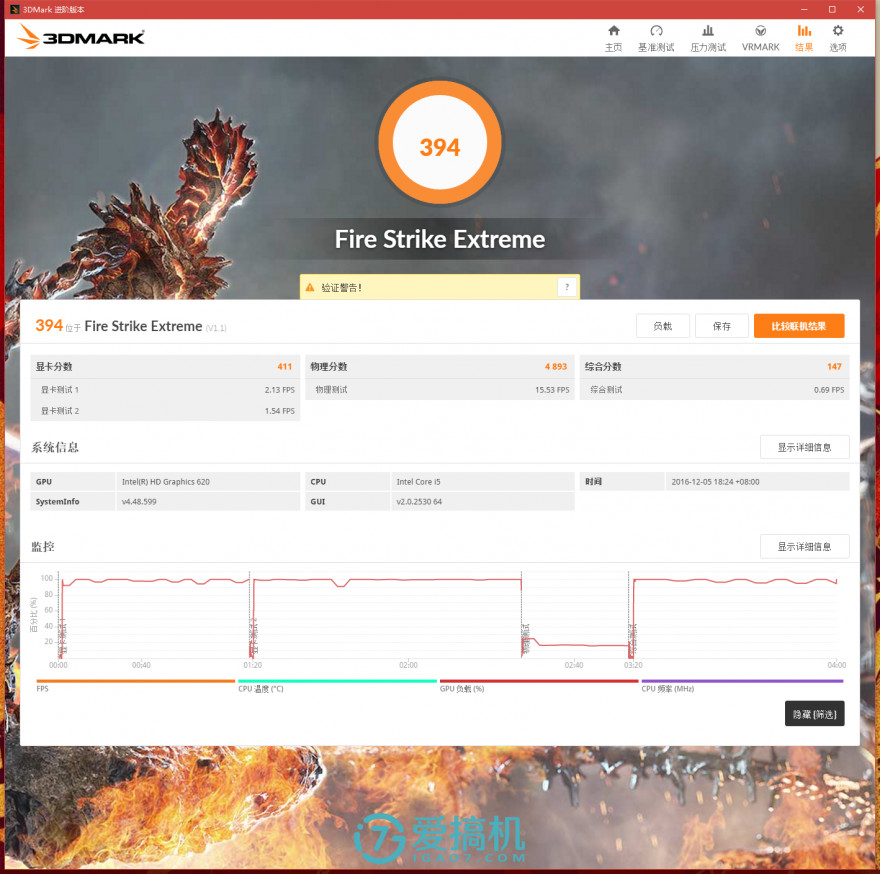This screenshot has height=874, width=880.
Task: Click the 3DMark logo
Action: coord(82,38)
